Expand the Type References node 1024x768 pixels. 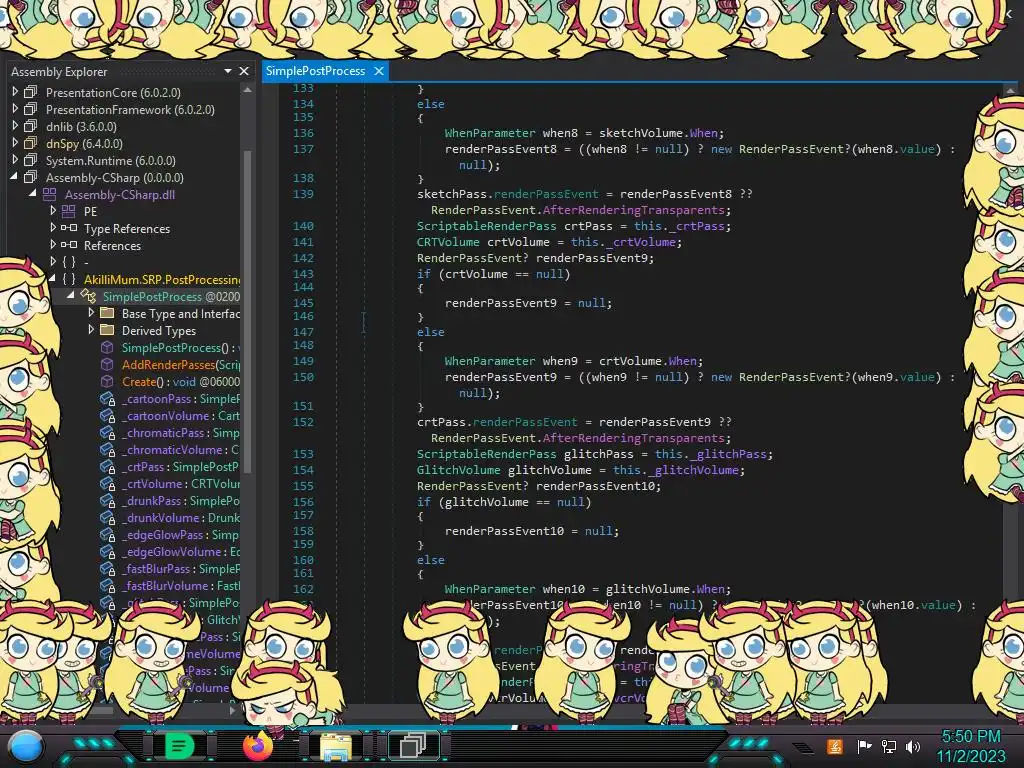point(53,228)
